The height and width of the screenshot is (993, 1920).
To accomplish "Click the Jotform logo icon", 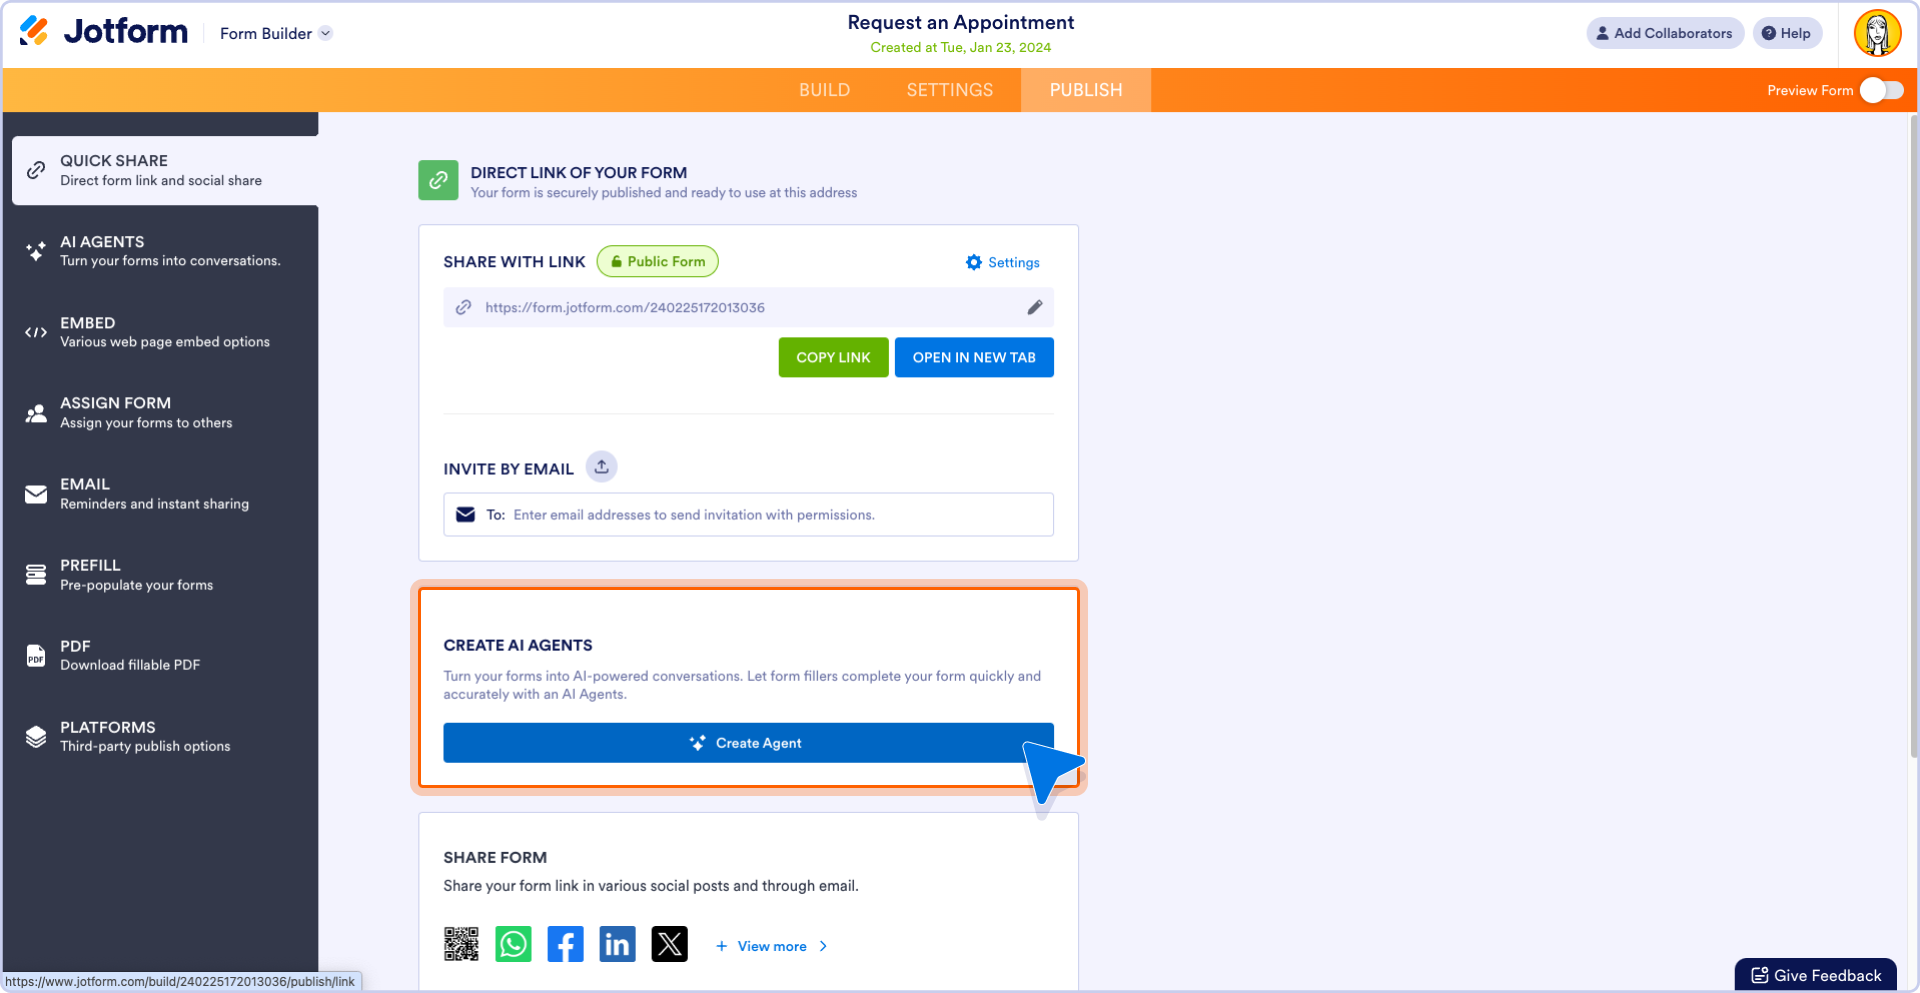I will (34, 31).
